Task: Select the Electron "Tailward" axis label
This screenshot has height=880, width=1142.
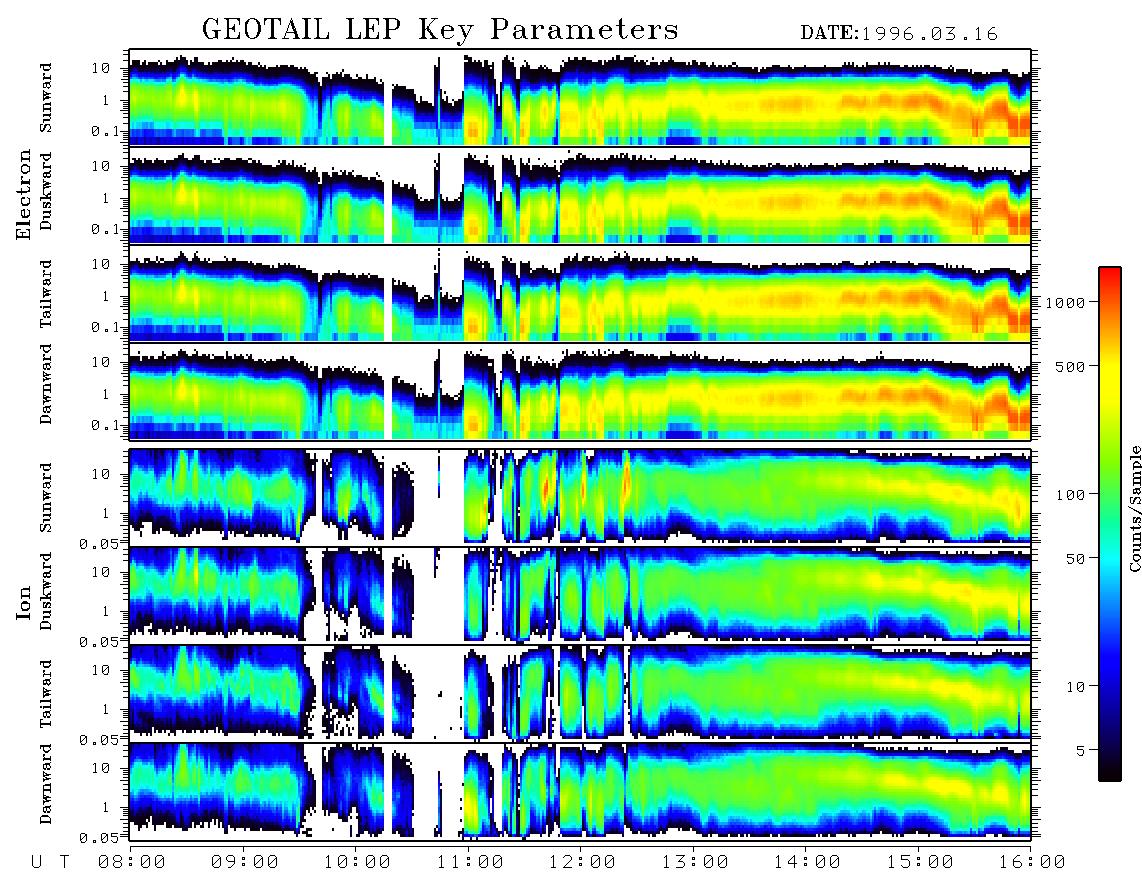Action: pos(46,294)
